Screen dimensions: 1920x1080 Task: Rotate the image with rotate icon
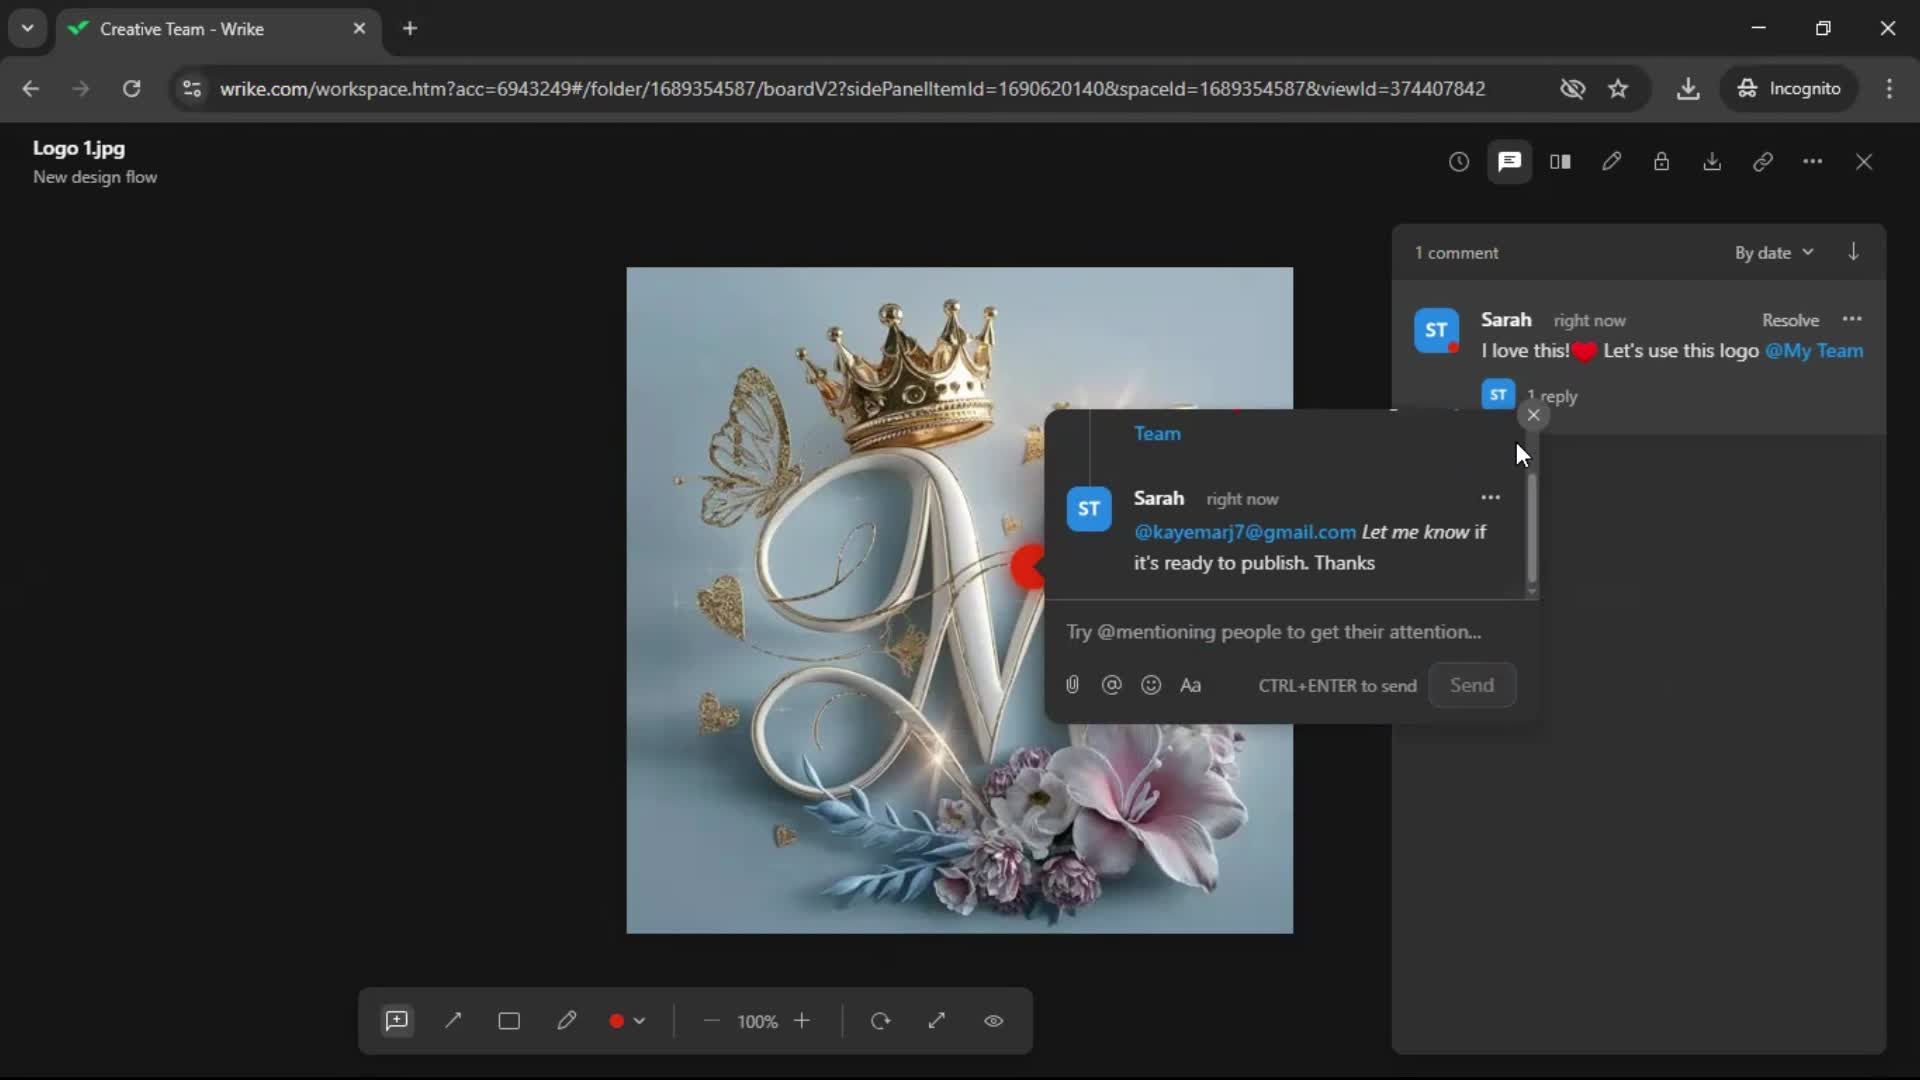(880, 1021)
